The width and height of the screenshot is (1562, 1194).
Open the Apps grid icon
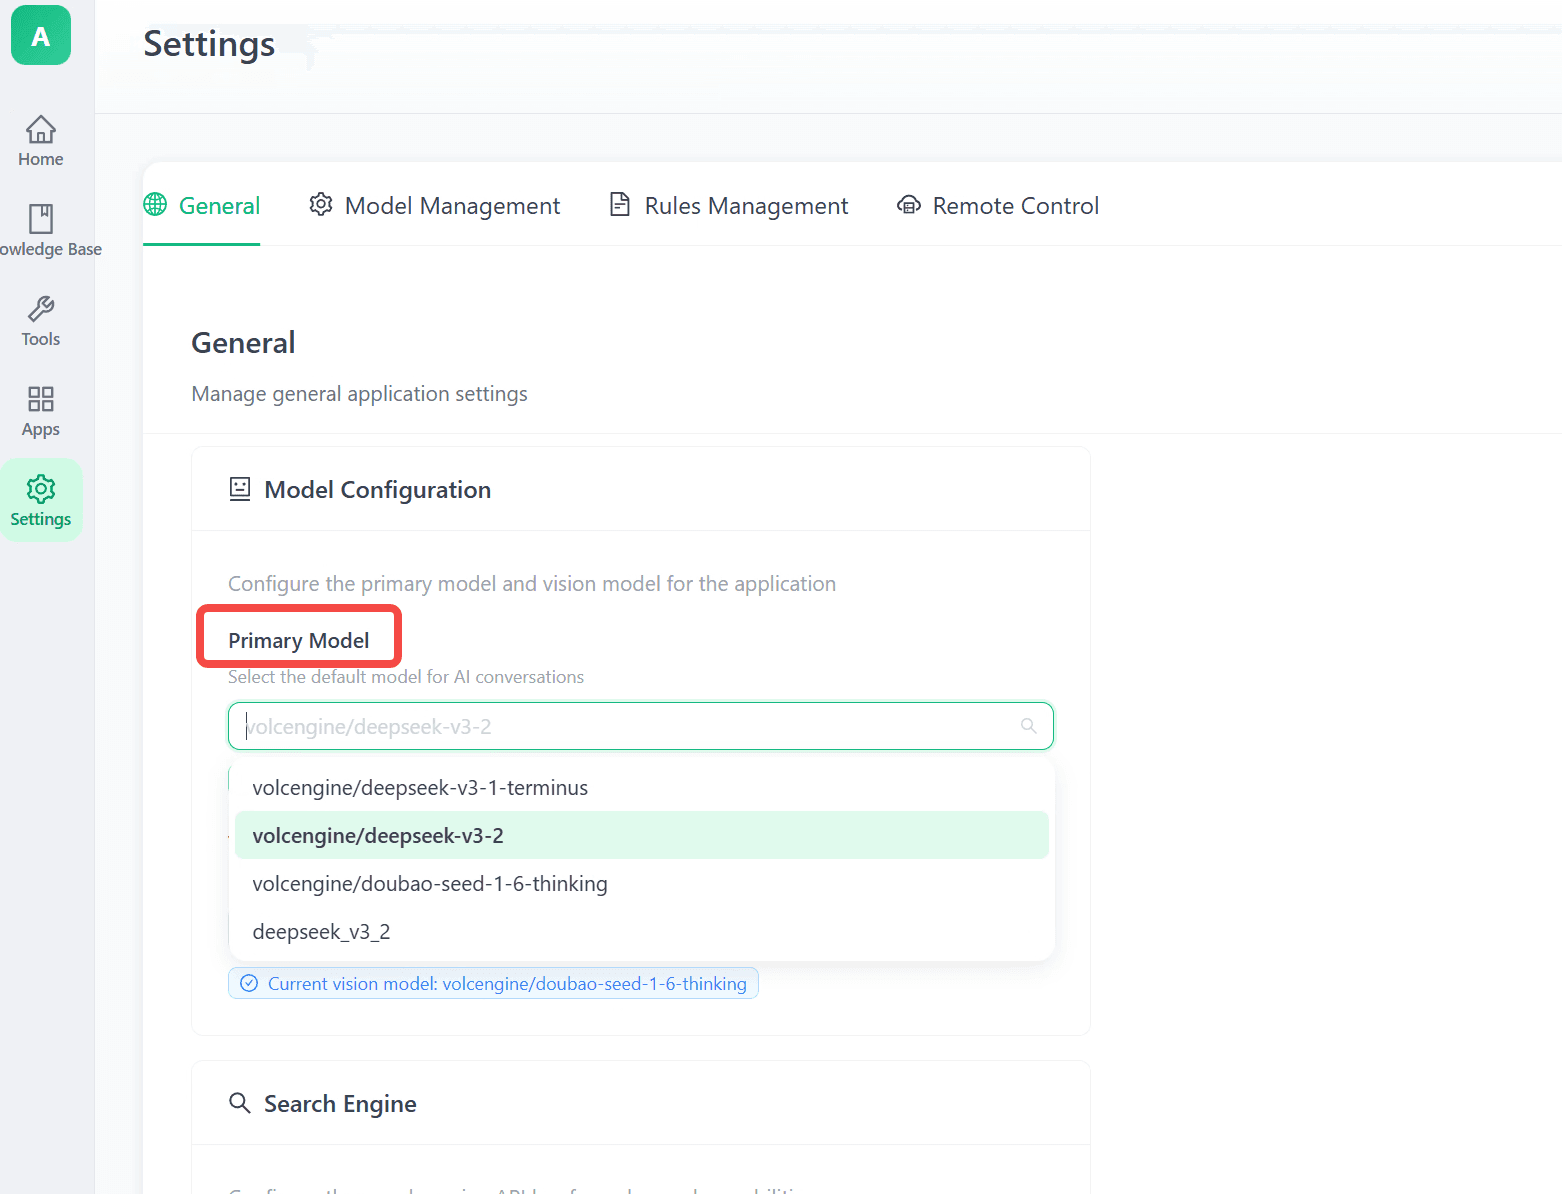pos(41,399)
